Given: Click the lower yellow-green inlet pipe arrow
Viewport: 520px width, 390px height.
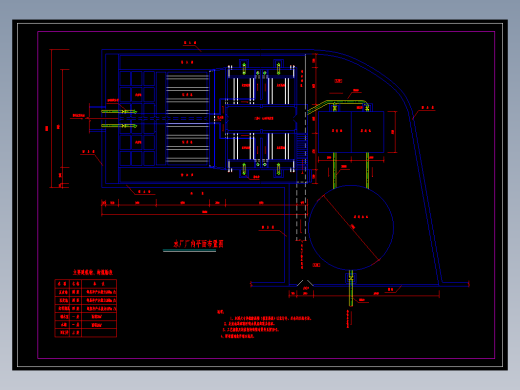Looking at the screenshot, I should coord(119,126).
